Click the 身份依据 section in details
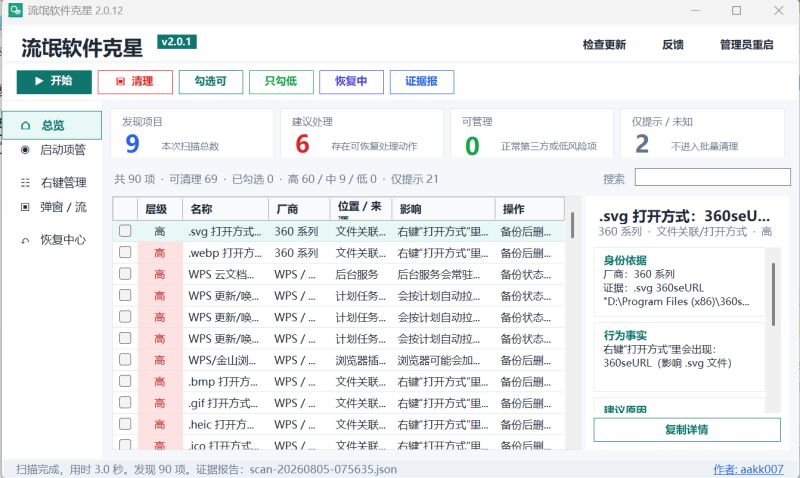The height and width of the screenshot is (478, 800). tap(679, 282)
